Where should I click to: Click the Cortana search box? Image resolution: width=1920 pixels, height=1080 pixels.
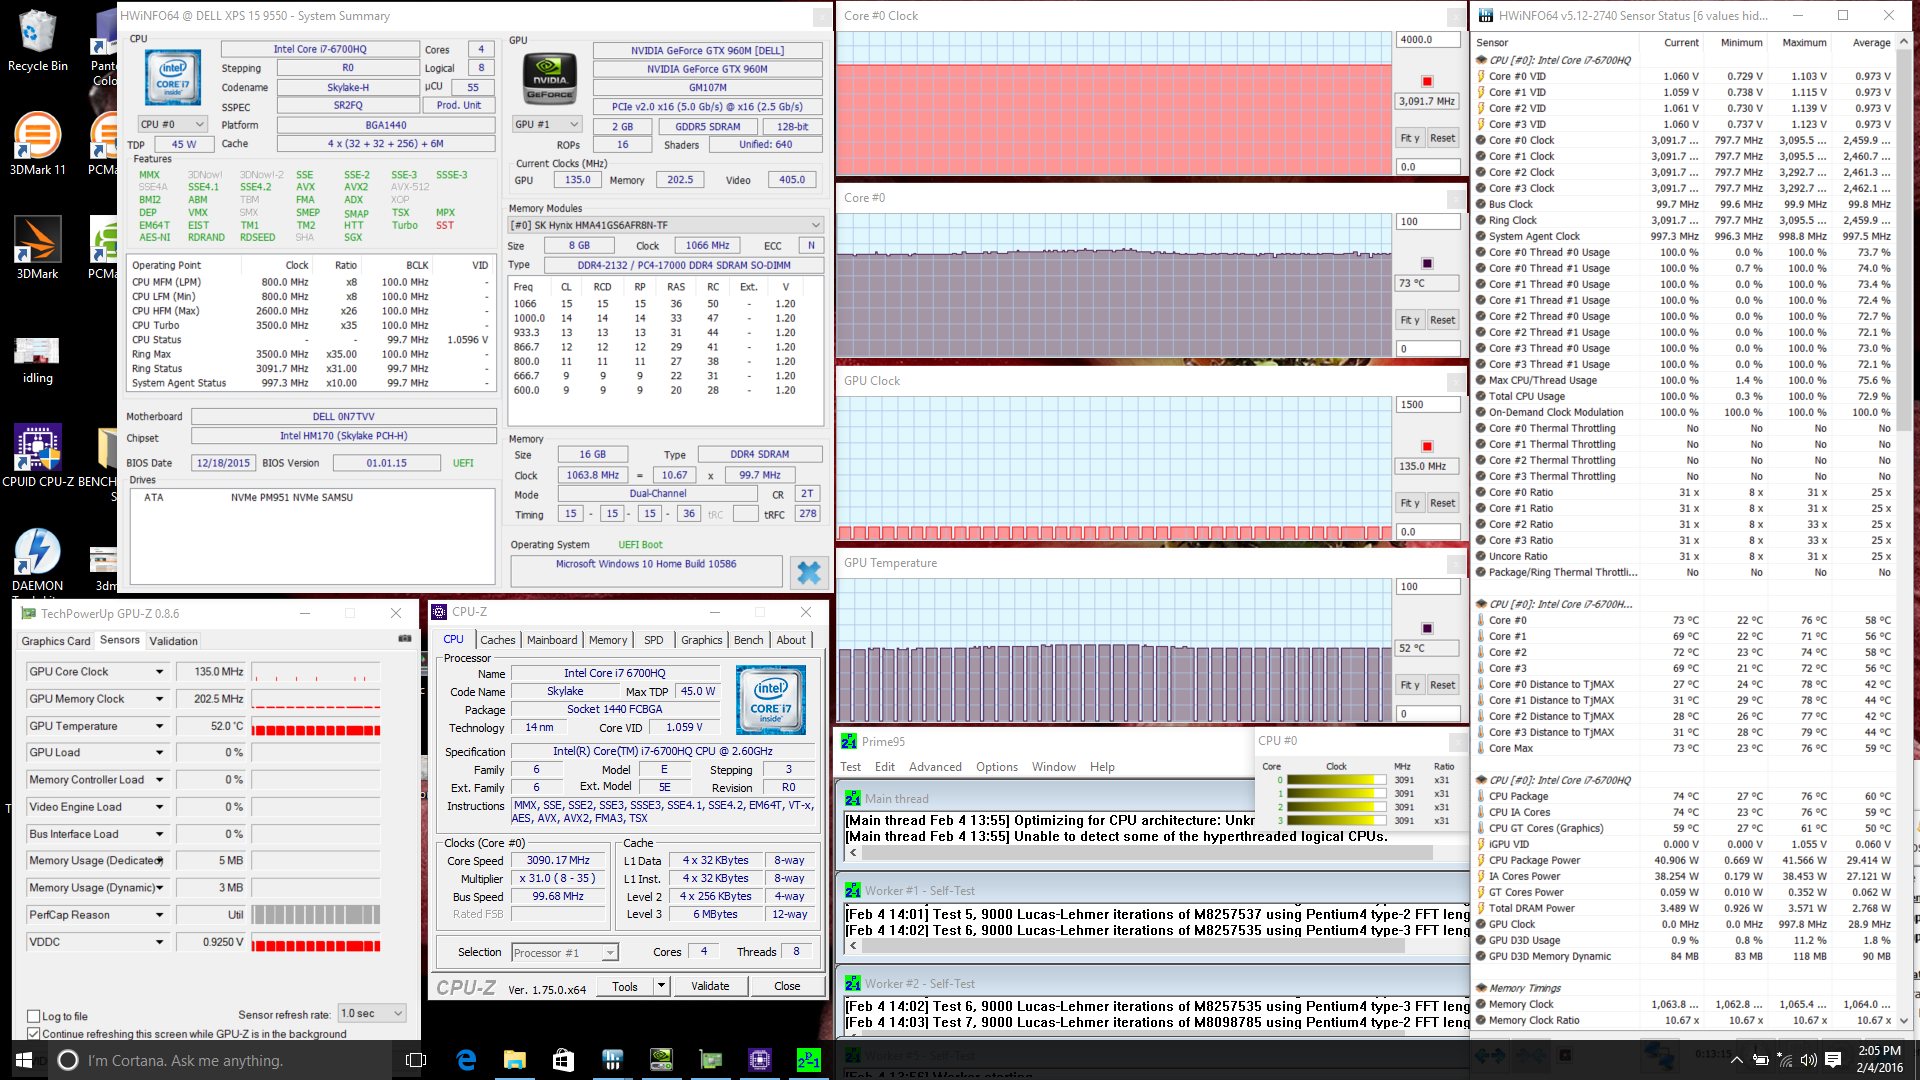[220, 1060]
